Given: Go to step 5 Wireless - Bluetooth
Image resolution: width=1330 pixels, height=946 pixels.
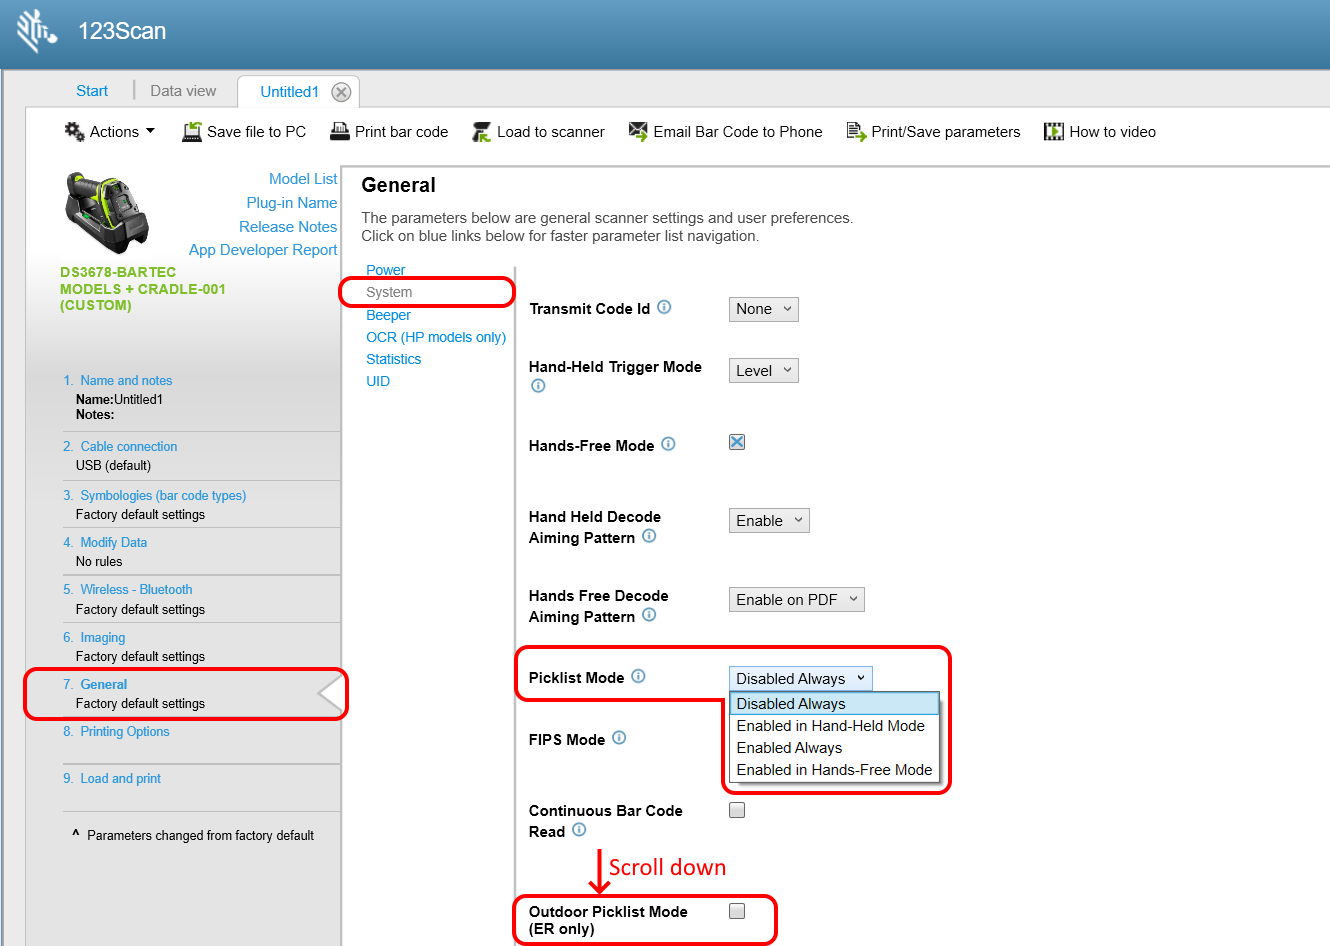Looking at the screenshot, I should pyautogui.click(x=136, y=590).
